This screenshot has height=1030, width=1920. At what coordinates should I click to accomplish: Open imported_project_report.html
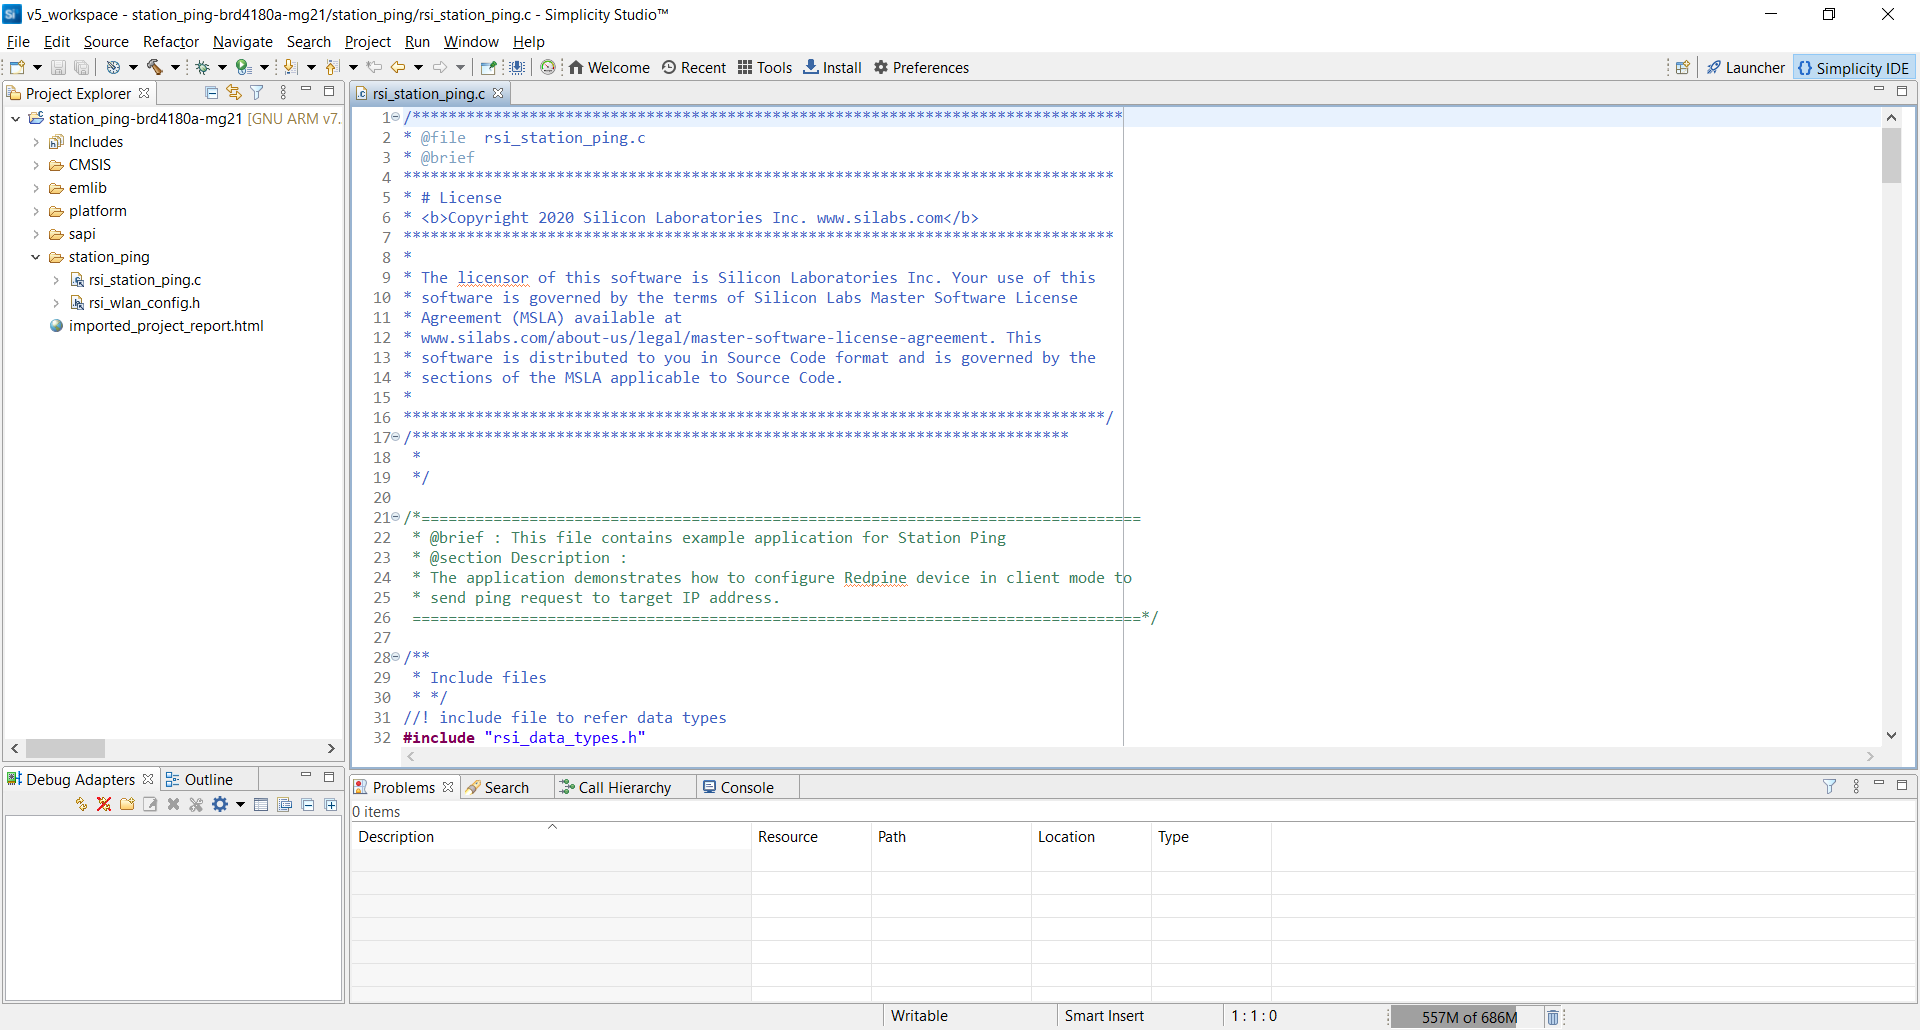(166, 326)
